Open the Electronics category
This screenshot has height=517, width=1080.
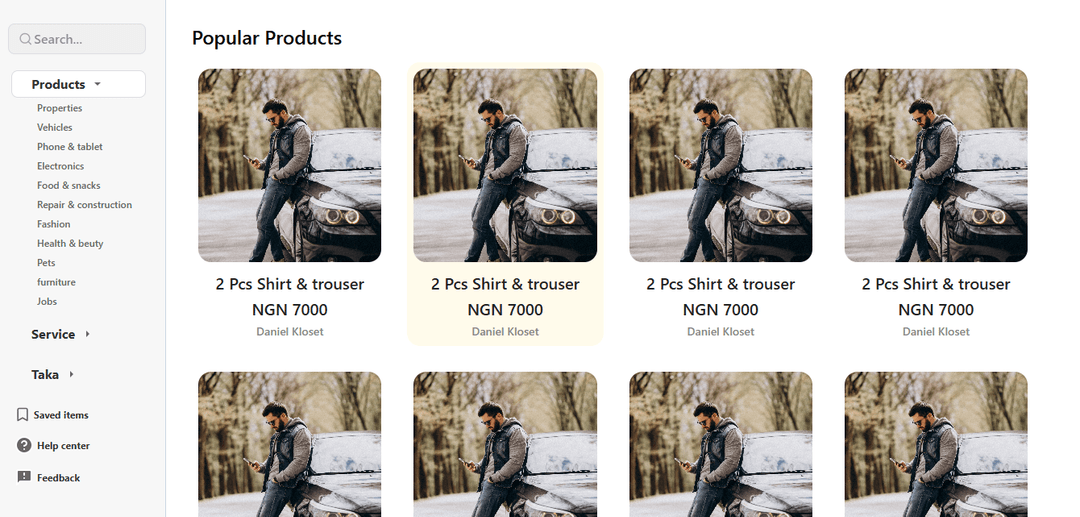coord(61,166)
